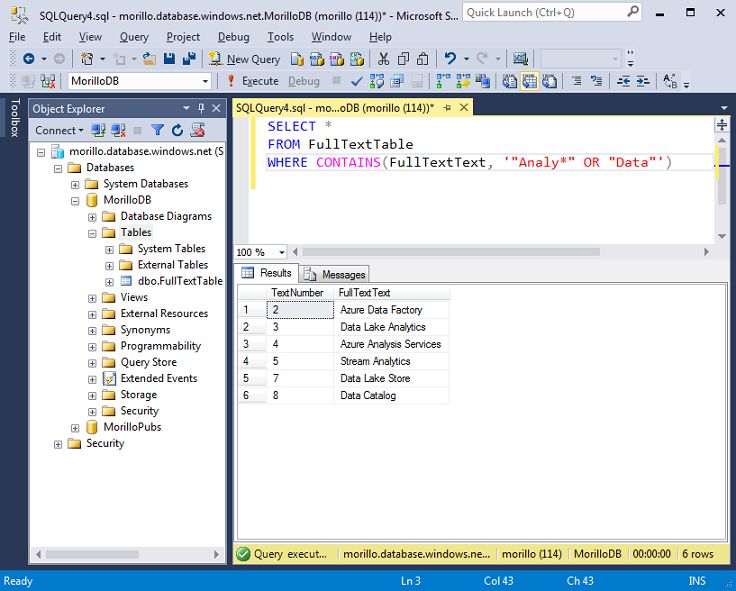This screenshot has width=736, height=591.
Task: Click the Execute button
Action: [253, 81]
